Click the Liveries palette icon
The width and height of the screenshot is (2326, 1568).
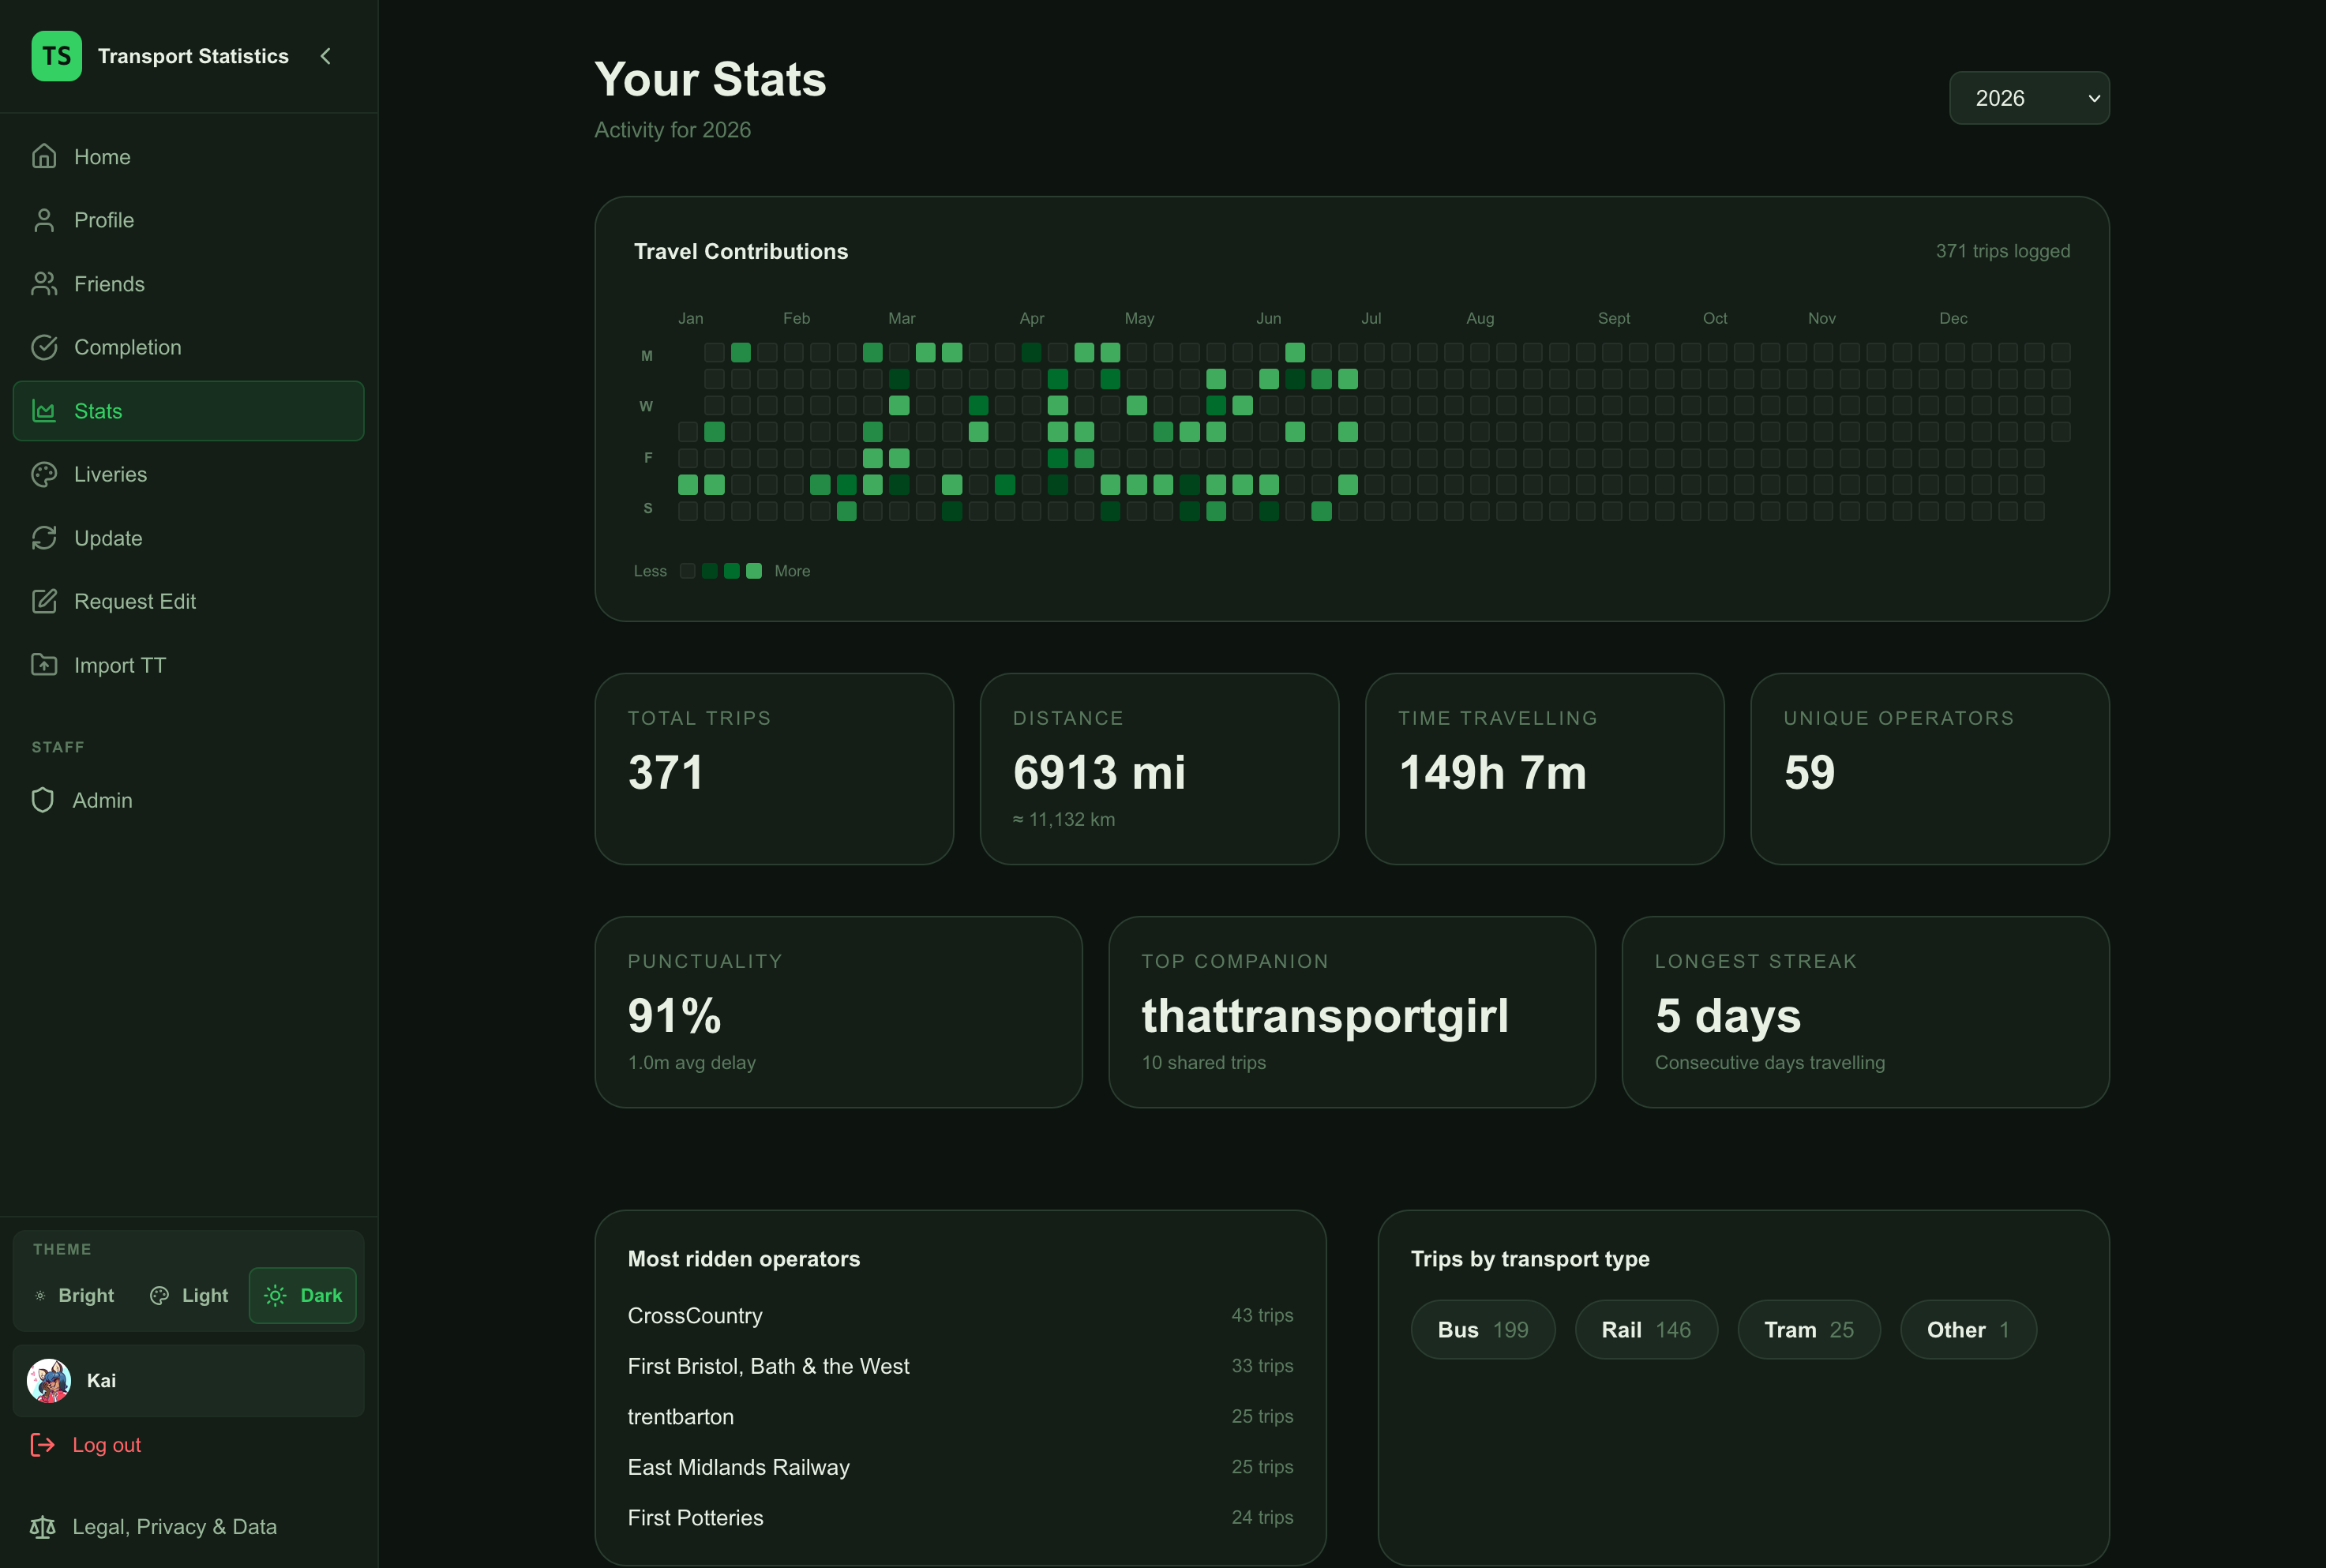tap(44, 474)
